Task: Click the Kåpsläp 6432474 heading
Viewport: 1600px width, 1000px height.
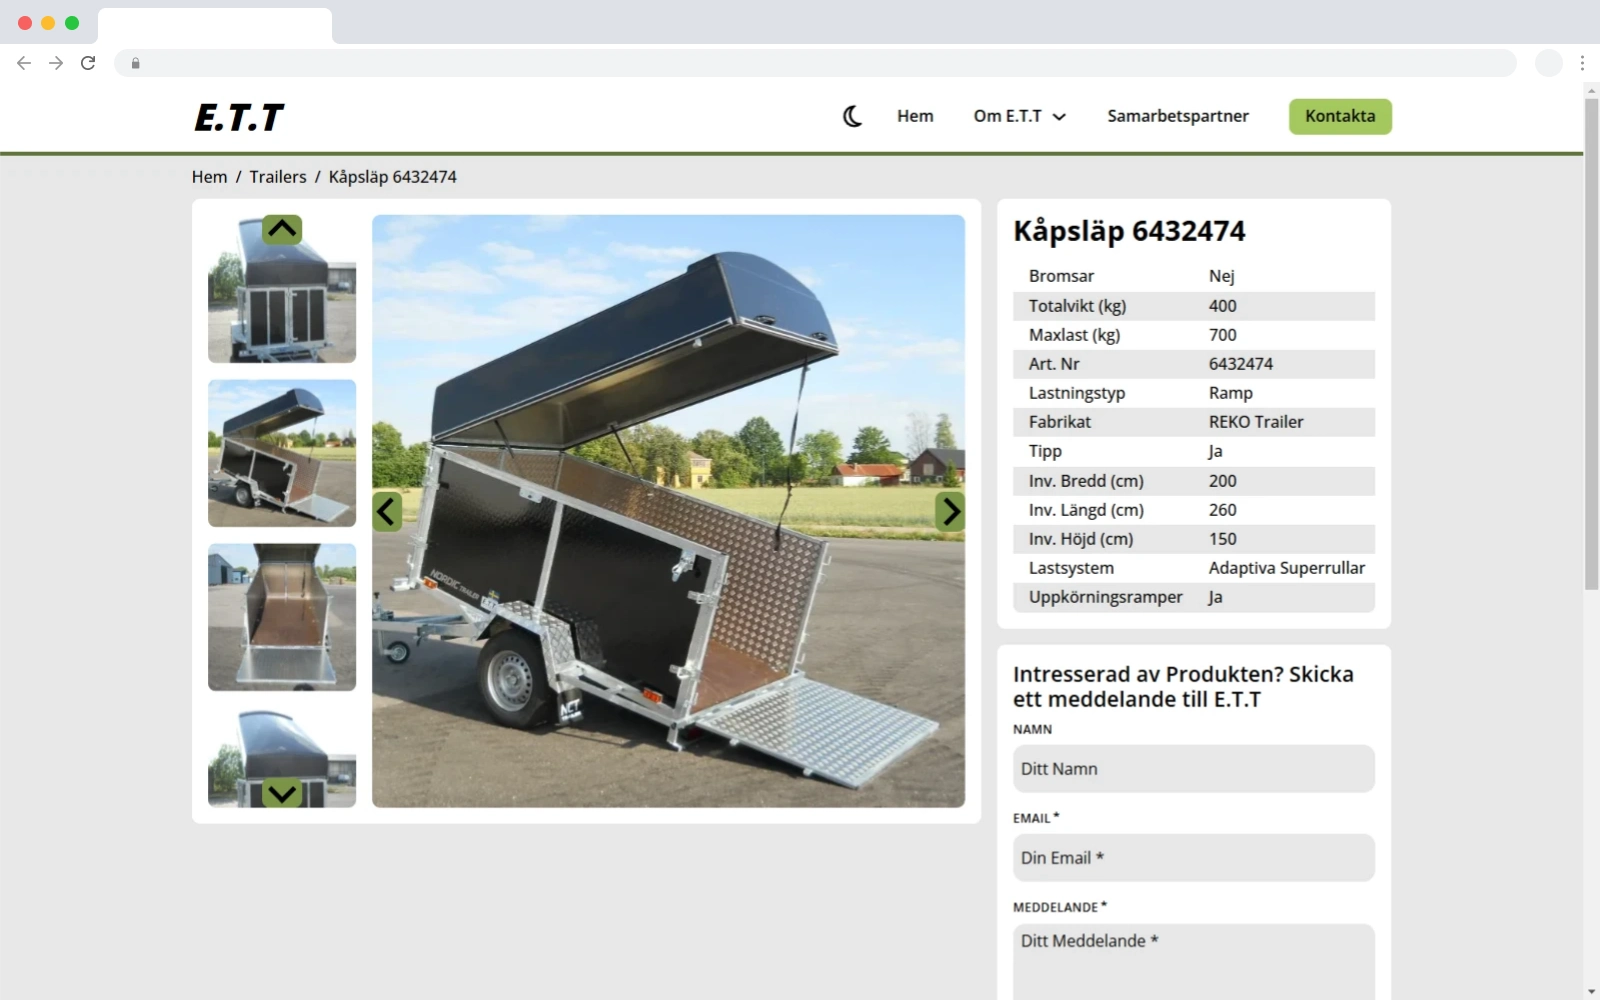Action: click(x=1129, y=231)
